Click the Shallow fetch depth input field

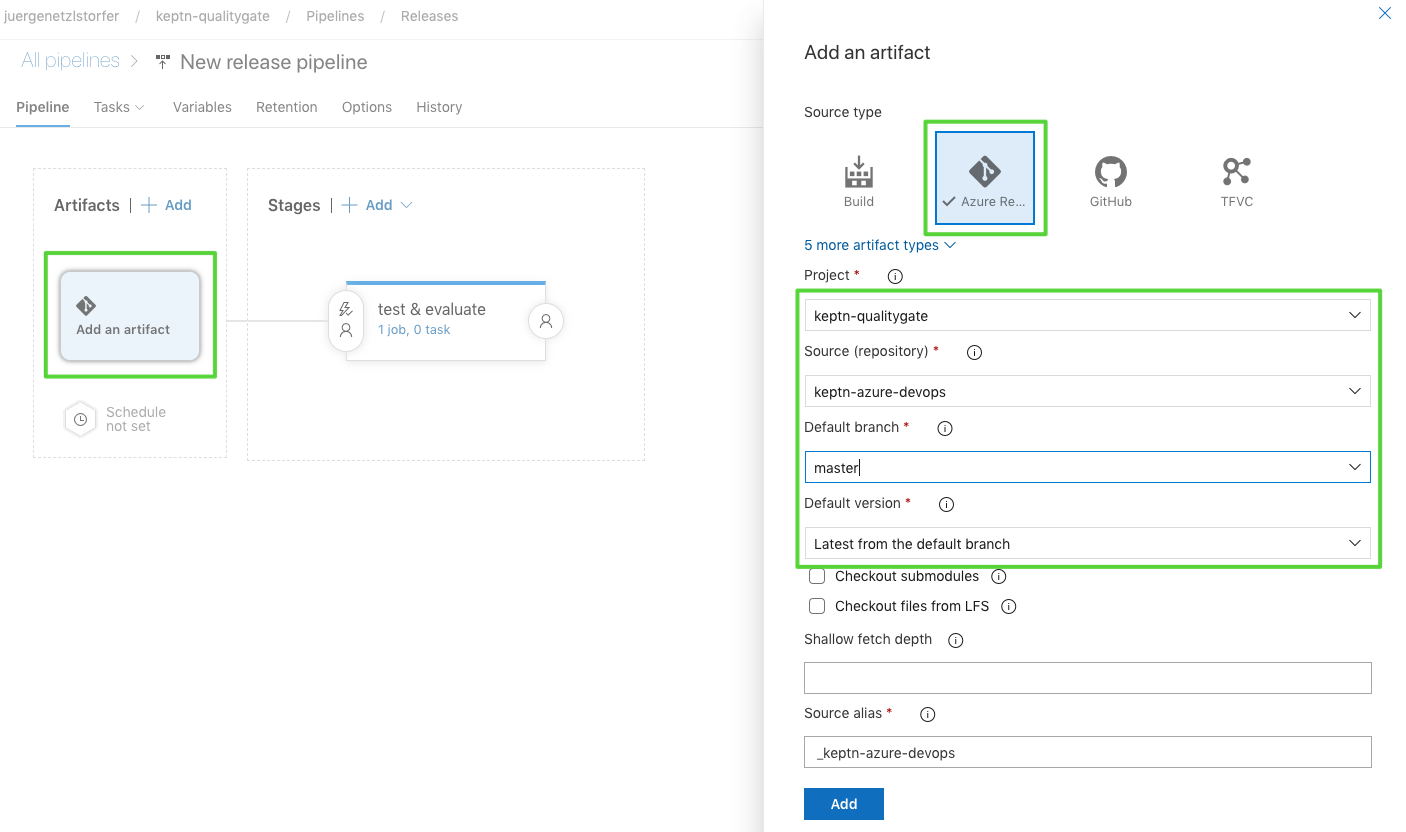coord(1087,678)
